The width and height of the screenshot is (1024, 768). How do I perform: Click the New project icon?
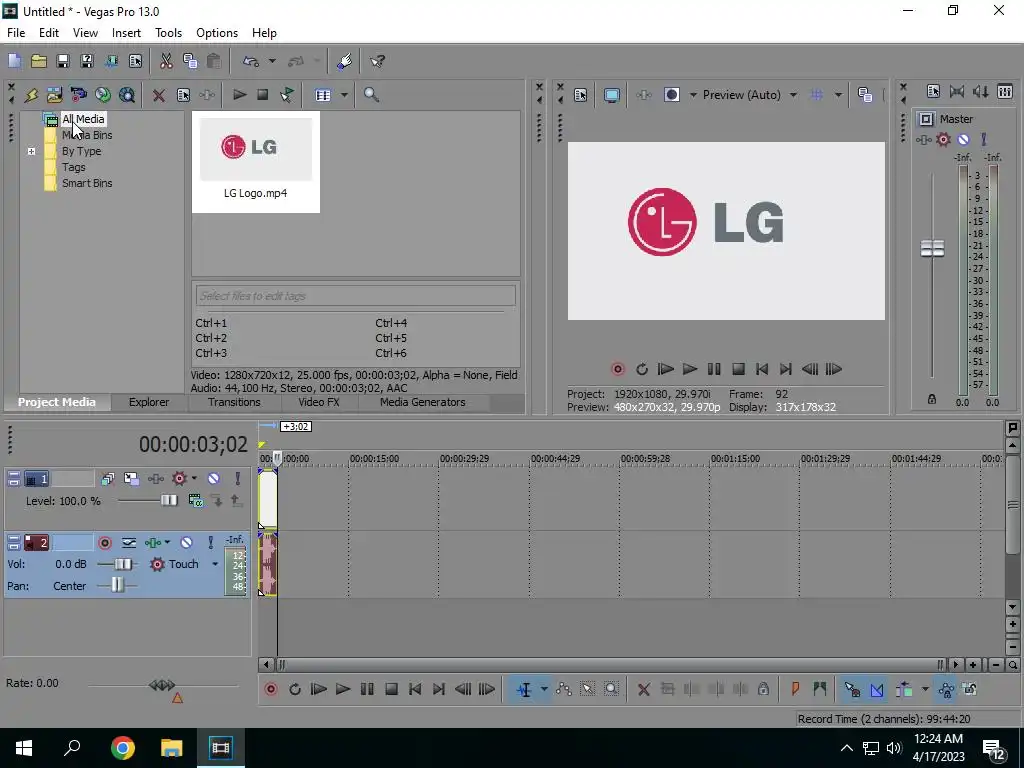(x=14, y=61)
